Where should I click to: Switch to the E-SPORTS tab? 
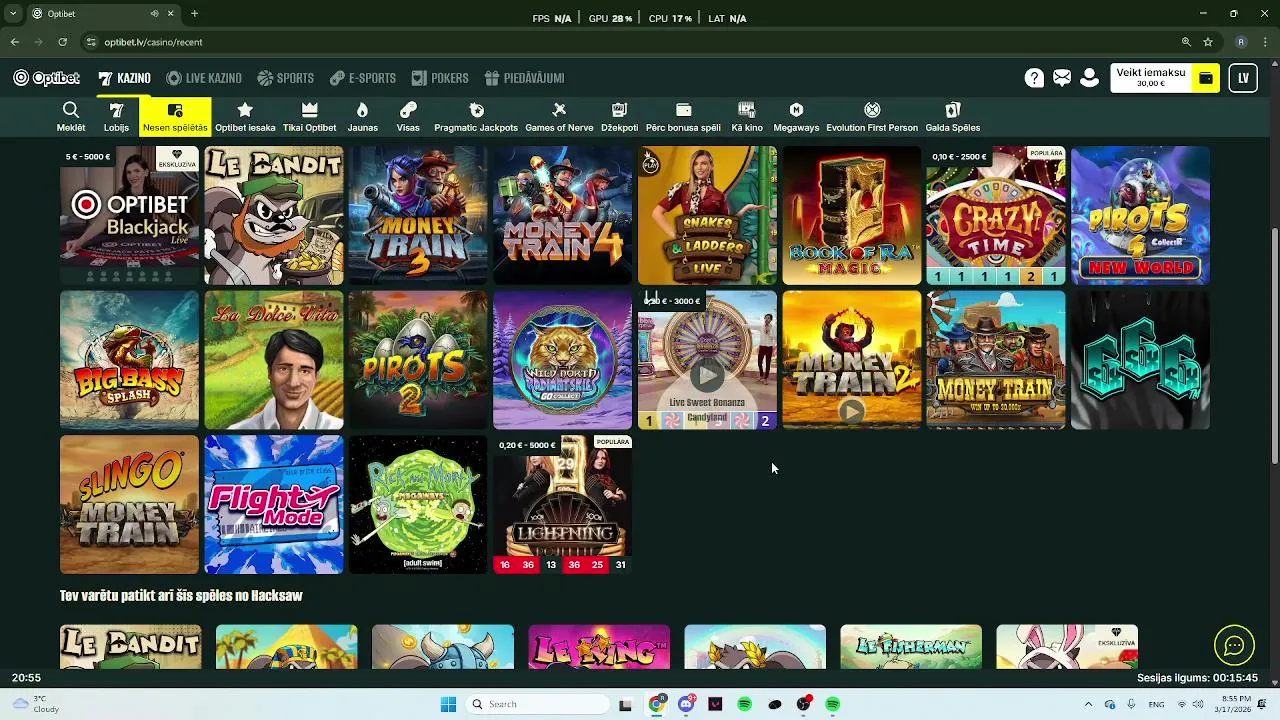pos(362,78)
